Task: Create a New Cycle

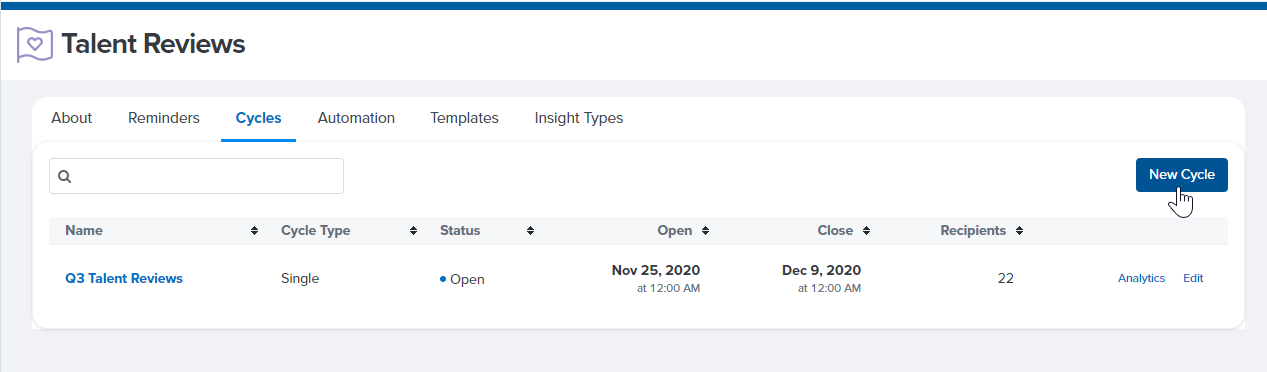Action: click(x=1182, y=174)
